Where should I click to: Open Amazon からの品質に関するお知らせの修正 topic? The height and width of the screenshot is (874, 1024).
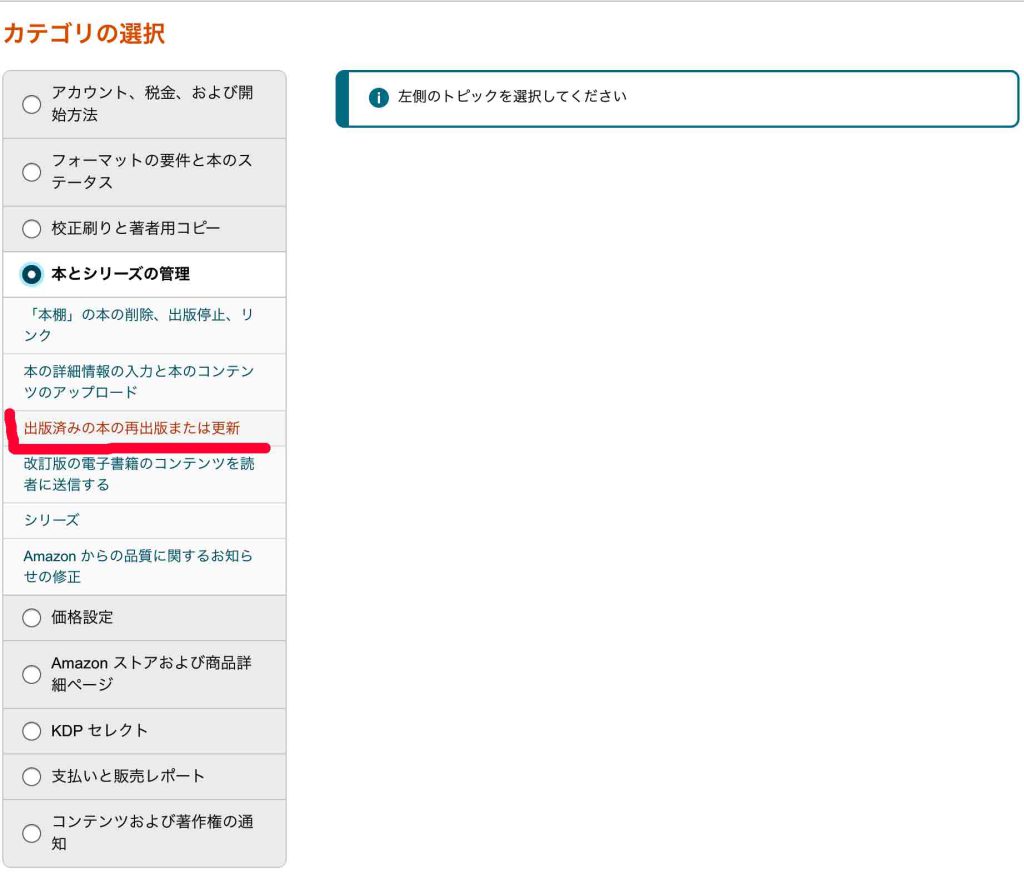tap(138, 566)
